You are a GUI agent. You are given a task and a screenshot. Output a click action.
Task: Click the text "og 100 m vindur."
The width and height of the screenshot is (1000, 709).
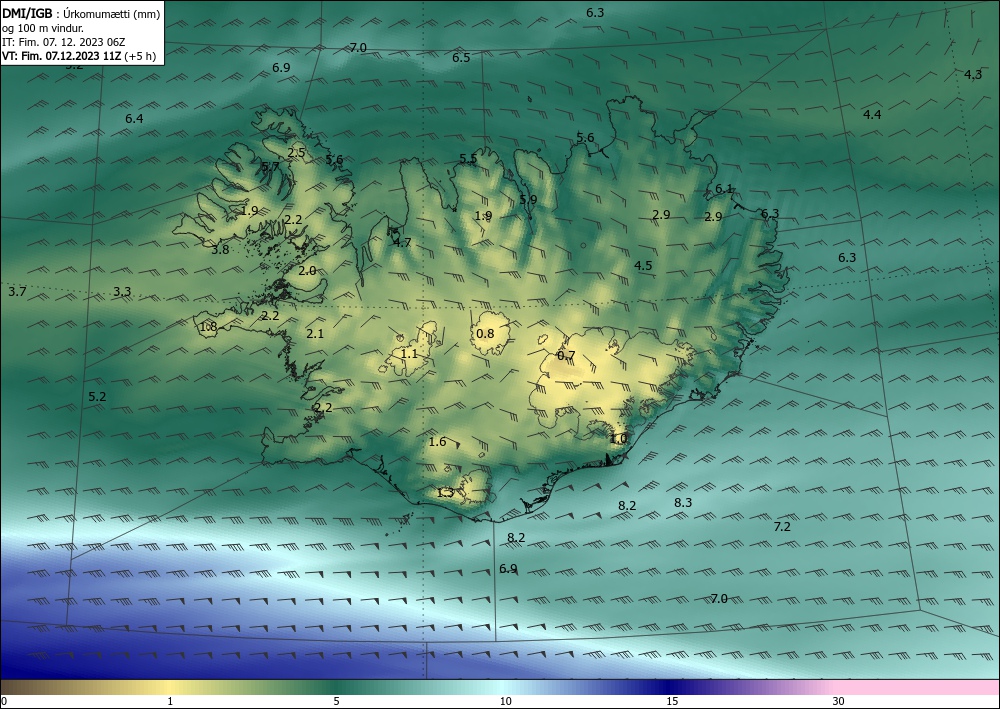coord(43,28)
